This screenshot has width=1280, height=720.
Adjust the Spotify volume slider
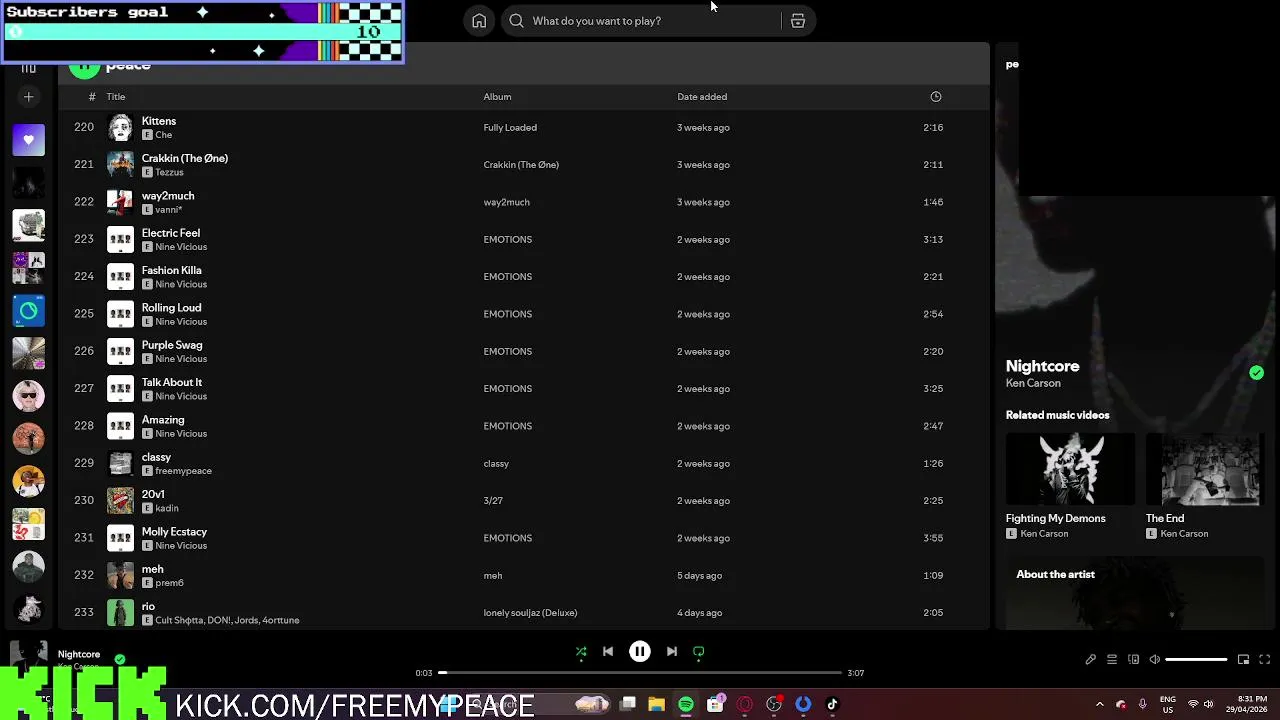tap(1196, 660)
